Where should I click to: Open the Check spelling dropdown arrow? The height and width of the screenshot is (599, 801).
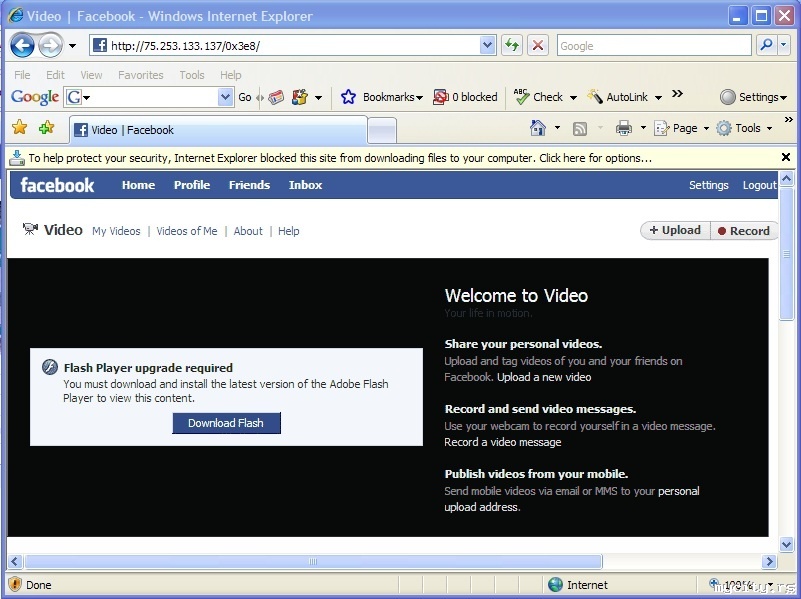pos(573,98)
